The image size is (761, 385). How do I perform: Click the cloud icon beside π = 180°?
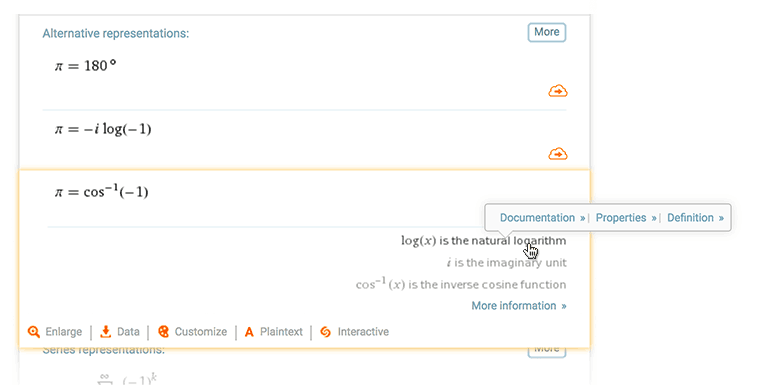558,91
